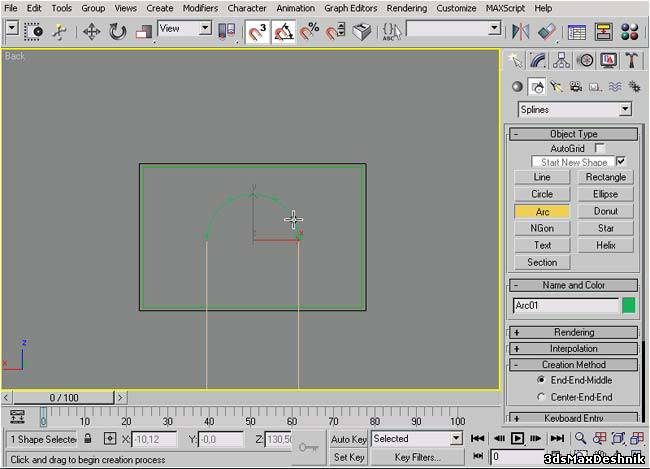This screenshot has height=469, width=650.
Task: Open the Splines category dropdown
Action: click(x=625, y=109)
